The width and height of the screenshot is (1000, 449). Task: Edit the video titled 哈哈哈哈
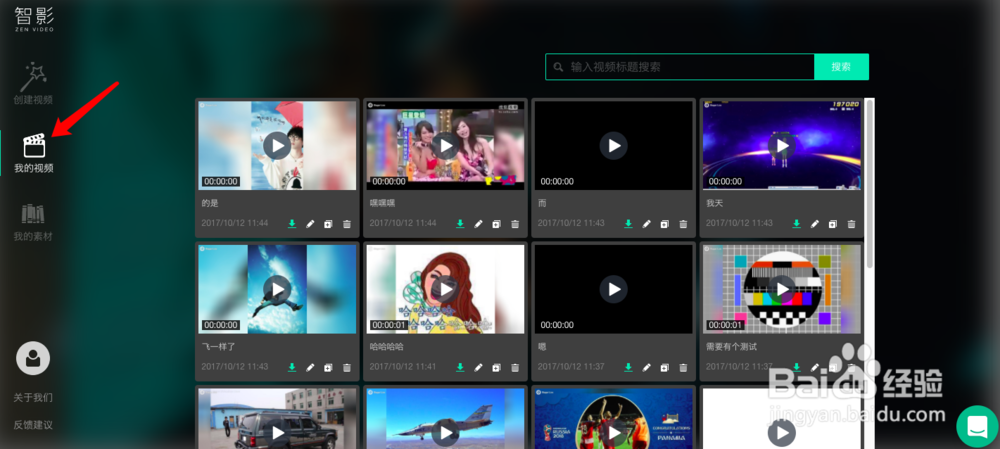tap(478, 367)
